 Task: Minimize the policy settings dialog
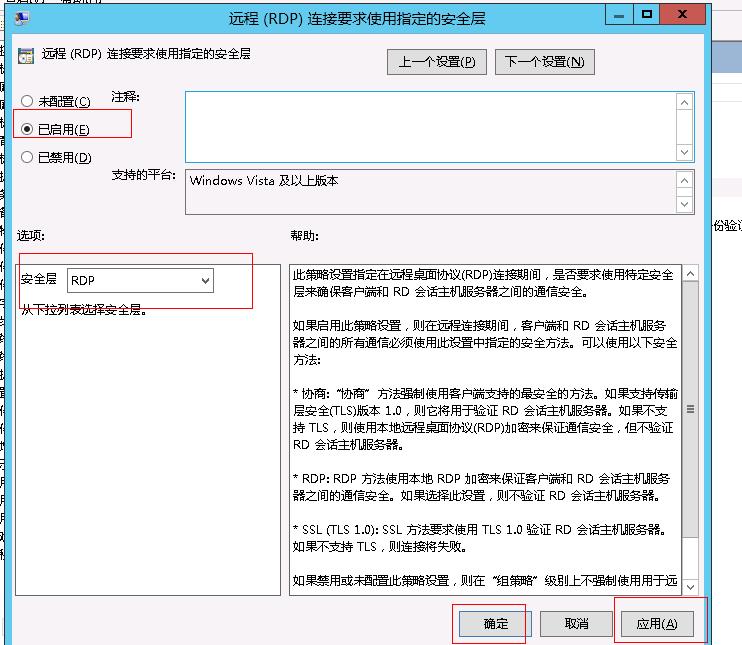pos(619,15)
